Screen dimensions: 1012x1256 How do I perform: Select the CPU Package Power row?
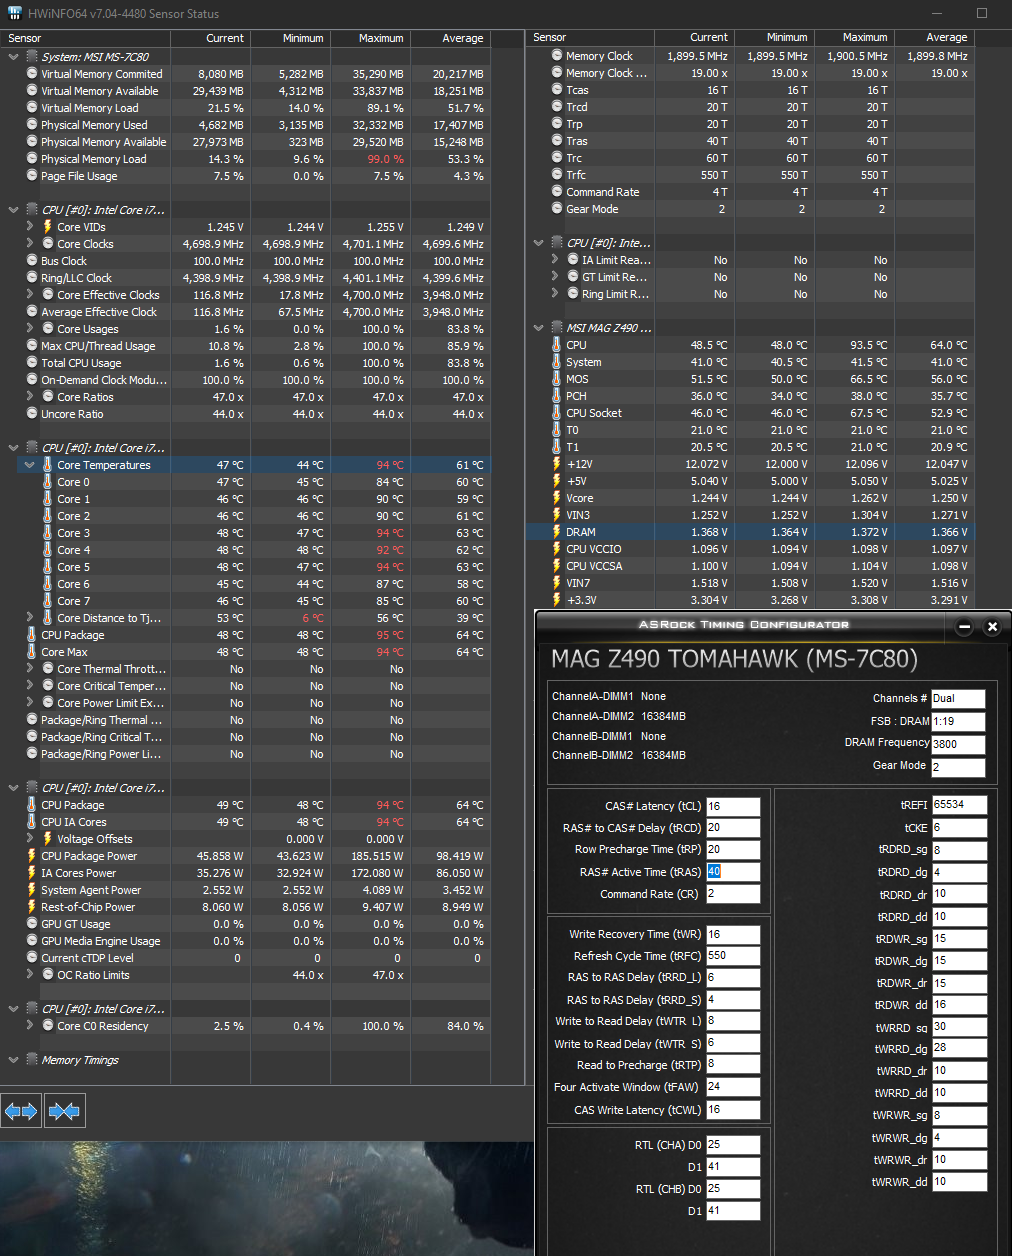point(246,856)
